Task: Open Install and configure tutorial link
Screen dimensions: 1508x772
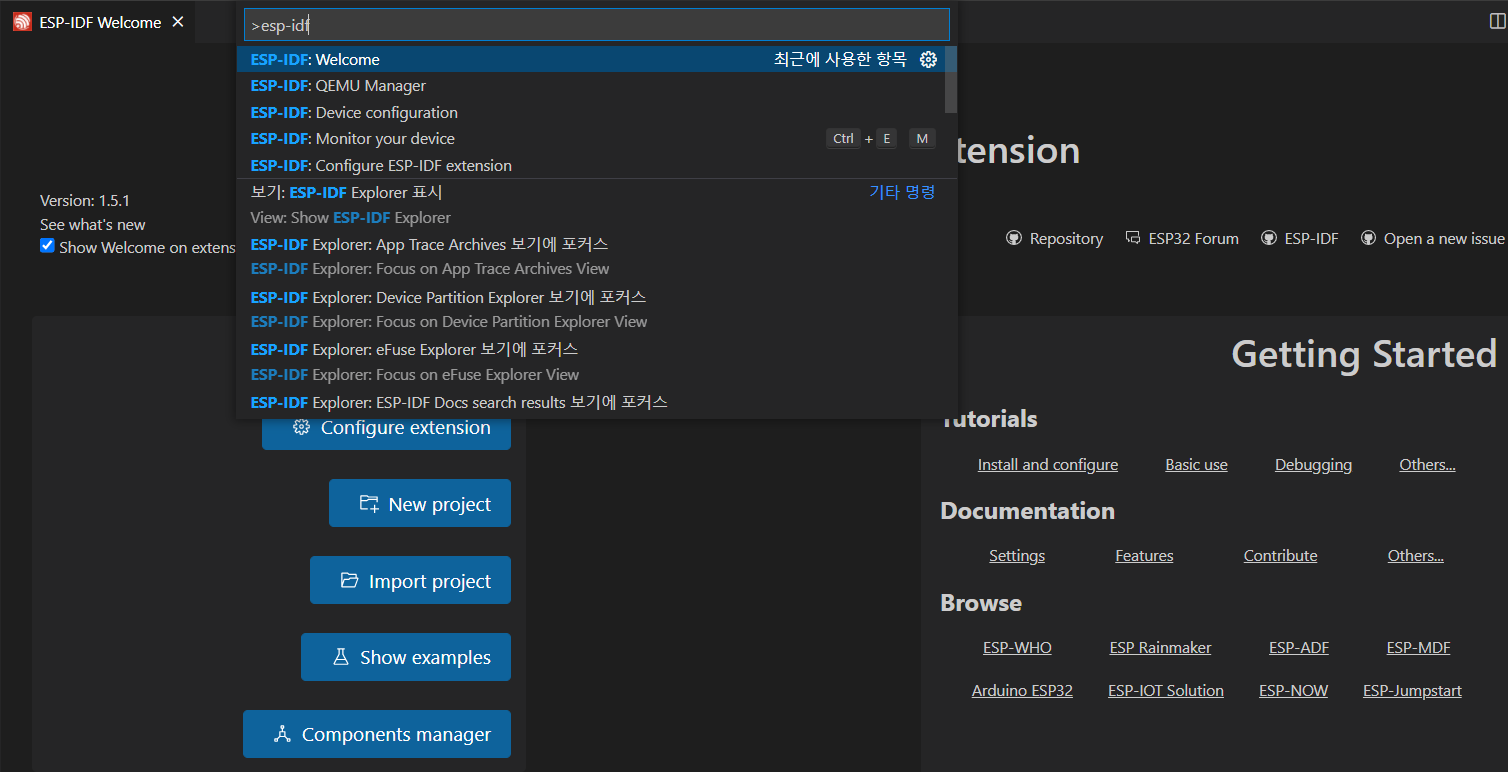Action: [1048, 465]
